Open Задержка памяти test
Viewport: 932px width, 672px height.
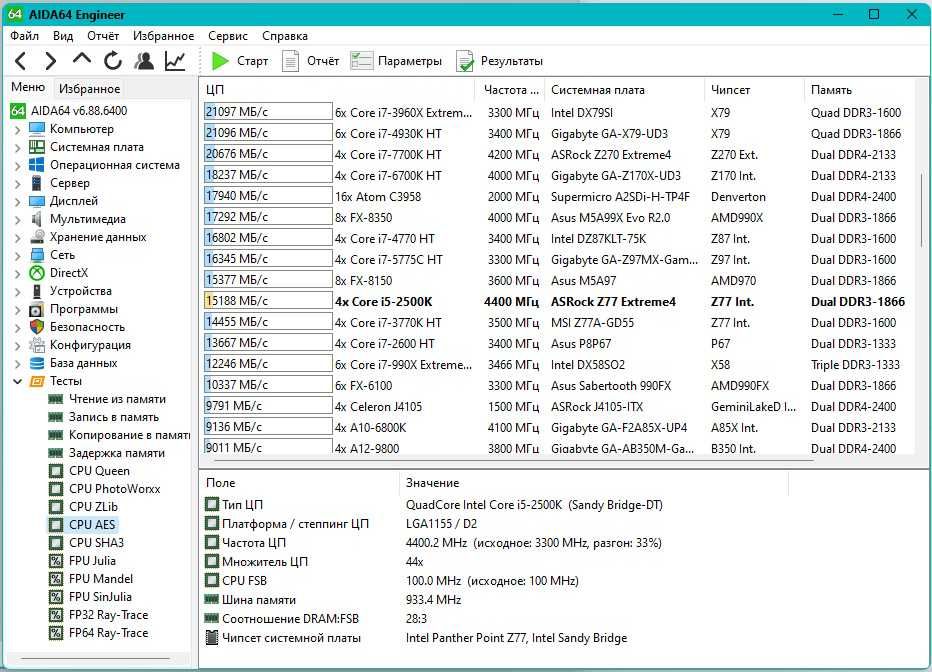[x=116, y=453]
